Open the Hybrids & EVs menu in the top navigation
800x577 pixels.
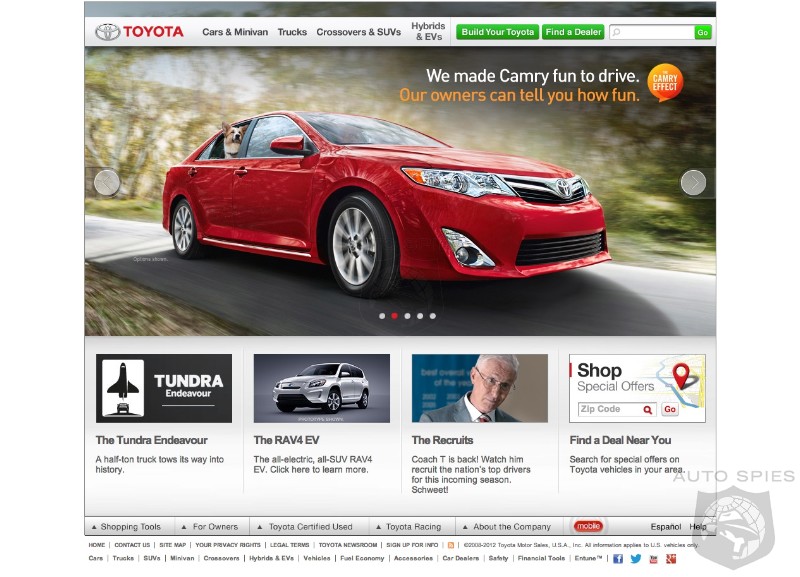coord(429,31)
